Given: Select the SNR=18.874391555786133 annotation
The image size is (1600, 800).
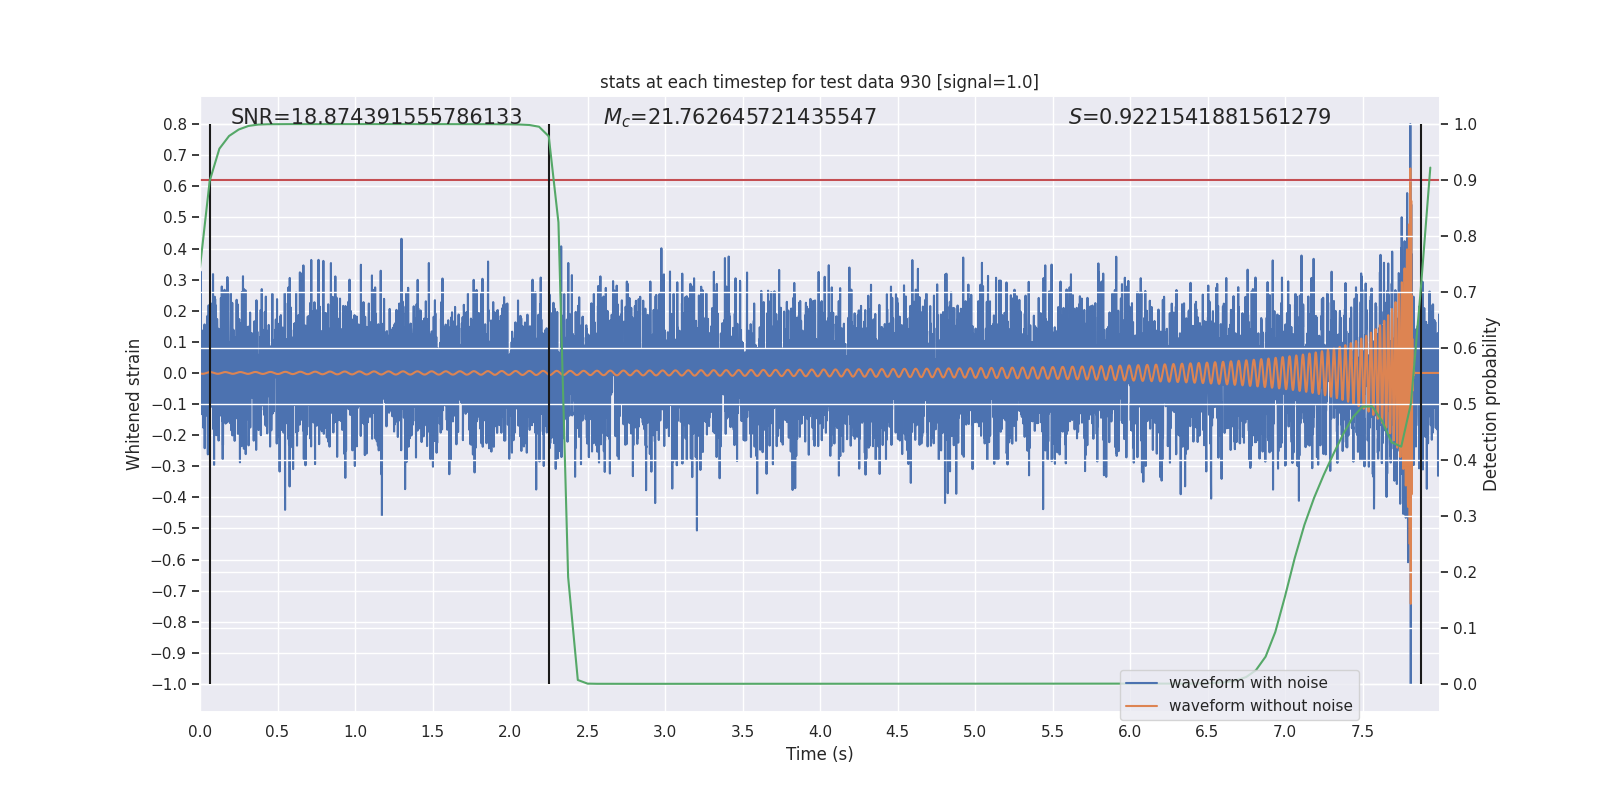Looking at the screenshot, I should click(377, 117).
